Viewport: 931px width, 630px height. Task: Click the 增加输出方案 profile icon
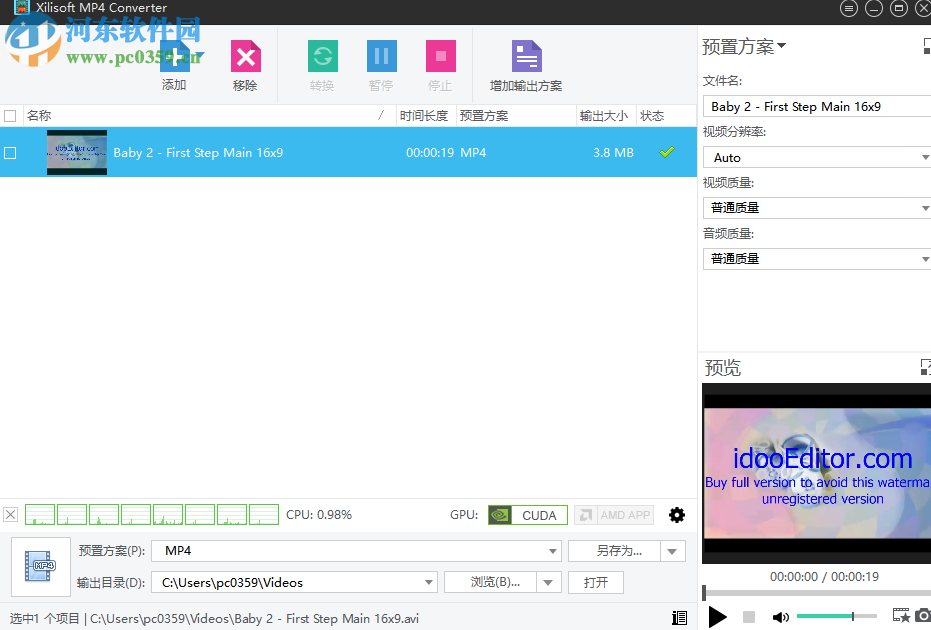pos(525,55)
